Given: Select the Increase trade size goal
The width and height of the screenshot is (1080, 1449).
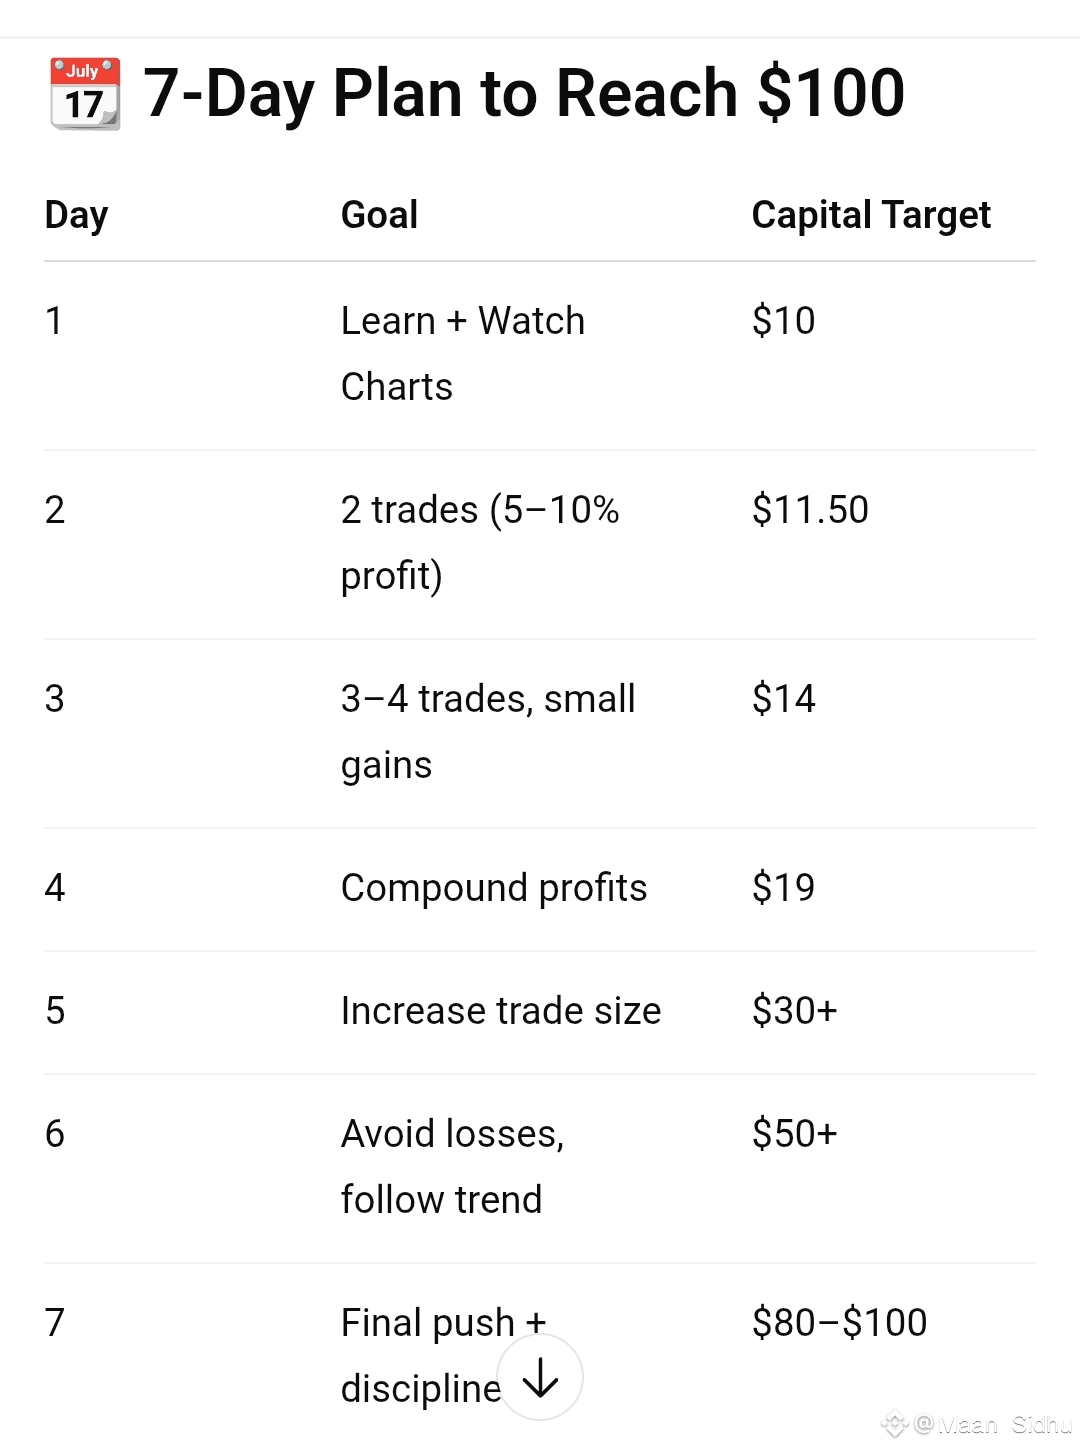Looking at the screenshot, I should point(501,1011).
